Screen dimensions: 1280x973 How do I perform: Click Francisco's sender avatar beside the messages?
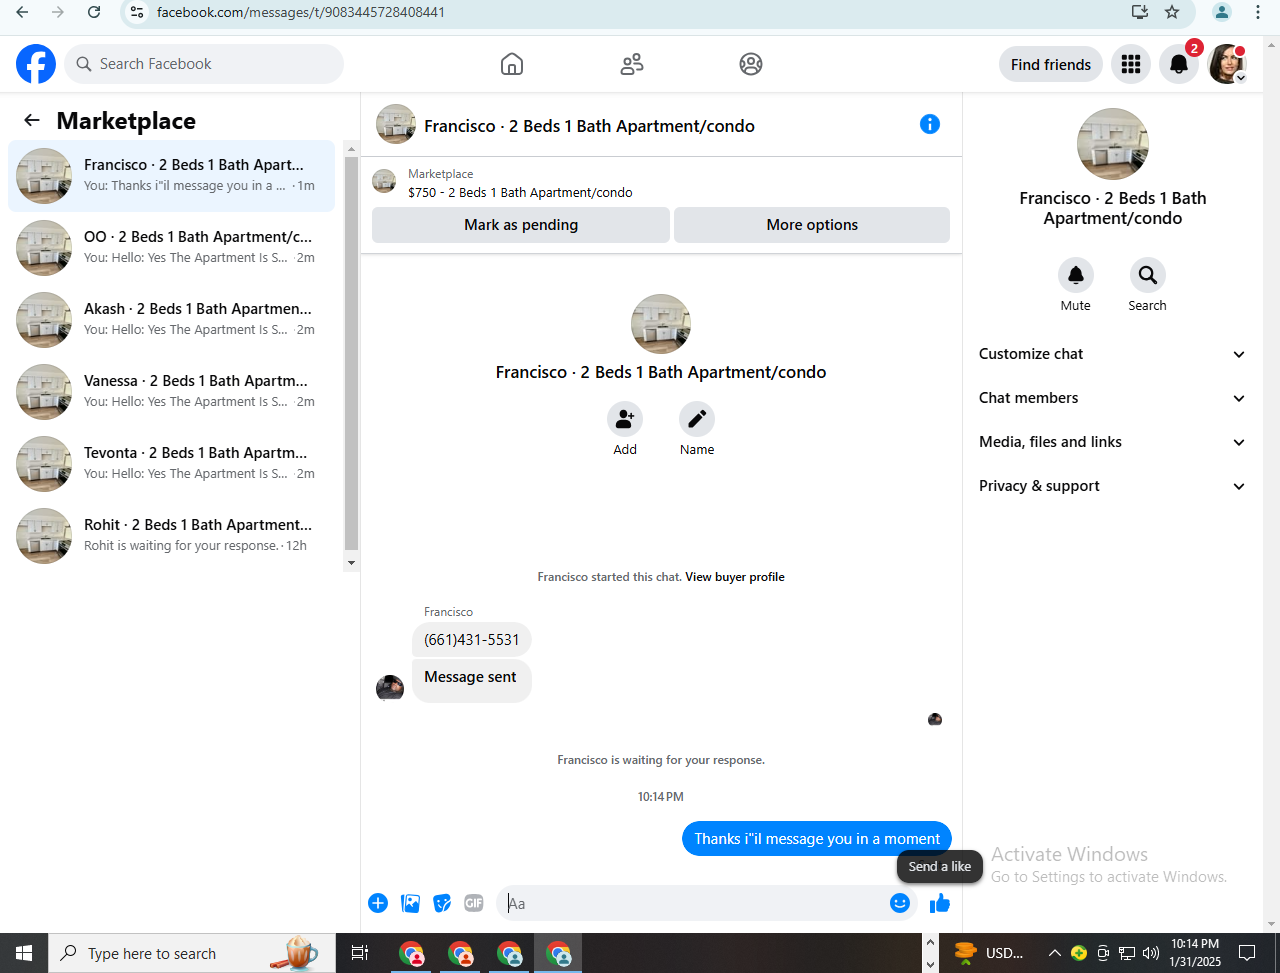point(390,688)
